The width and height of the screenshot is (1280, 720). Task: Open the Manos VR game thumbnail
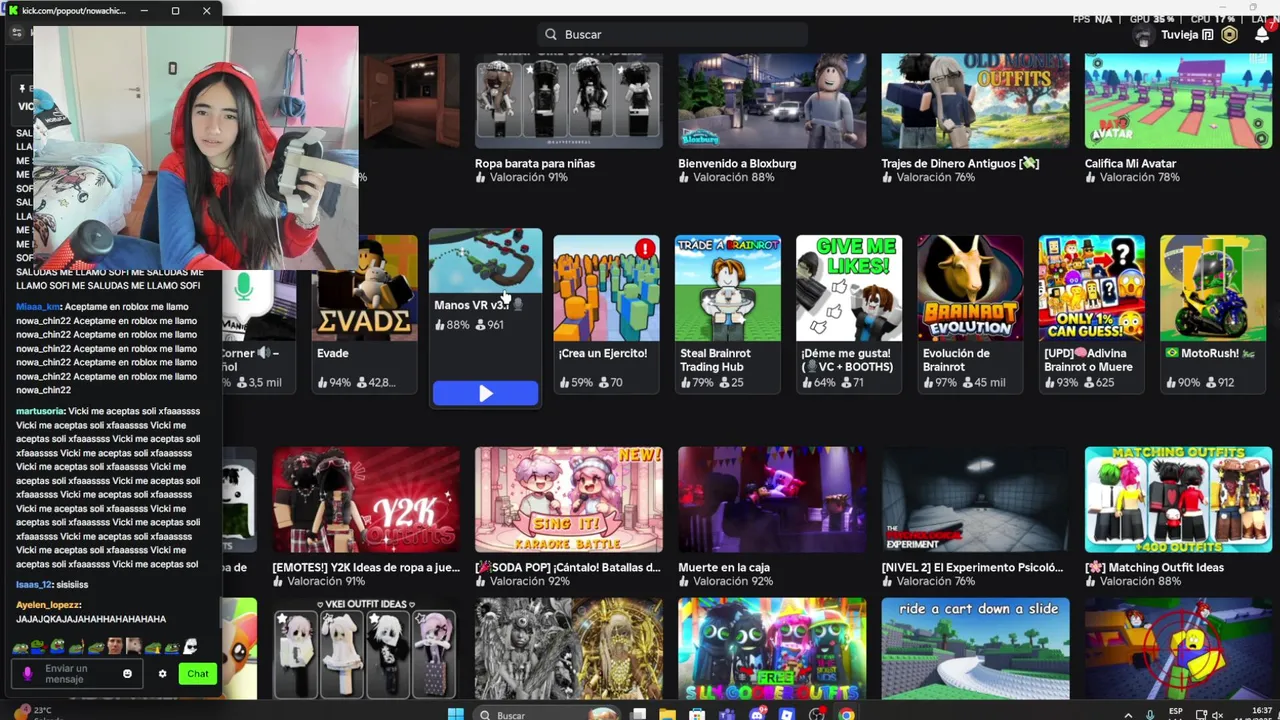tap(485, 261)
